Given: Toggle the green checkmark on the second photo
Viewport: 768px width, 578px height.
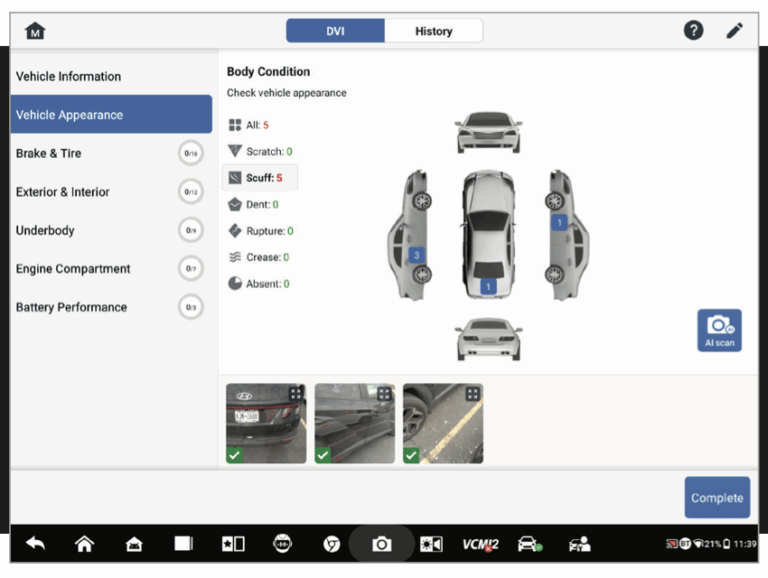Looking at the screenshot, I should 323,455.
